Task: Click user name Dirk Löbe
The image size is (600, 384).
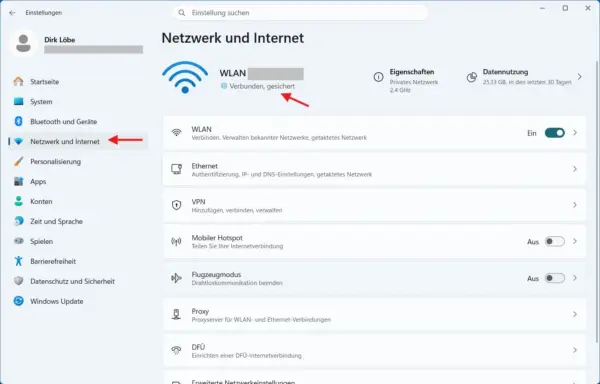Action: pyautogui.click(x=59, y=40)
